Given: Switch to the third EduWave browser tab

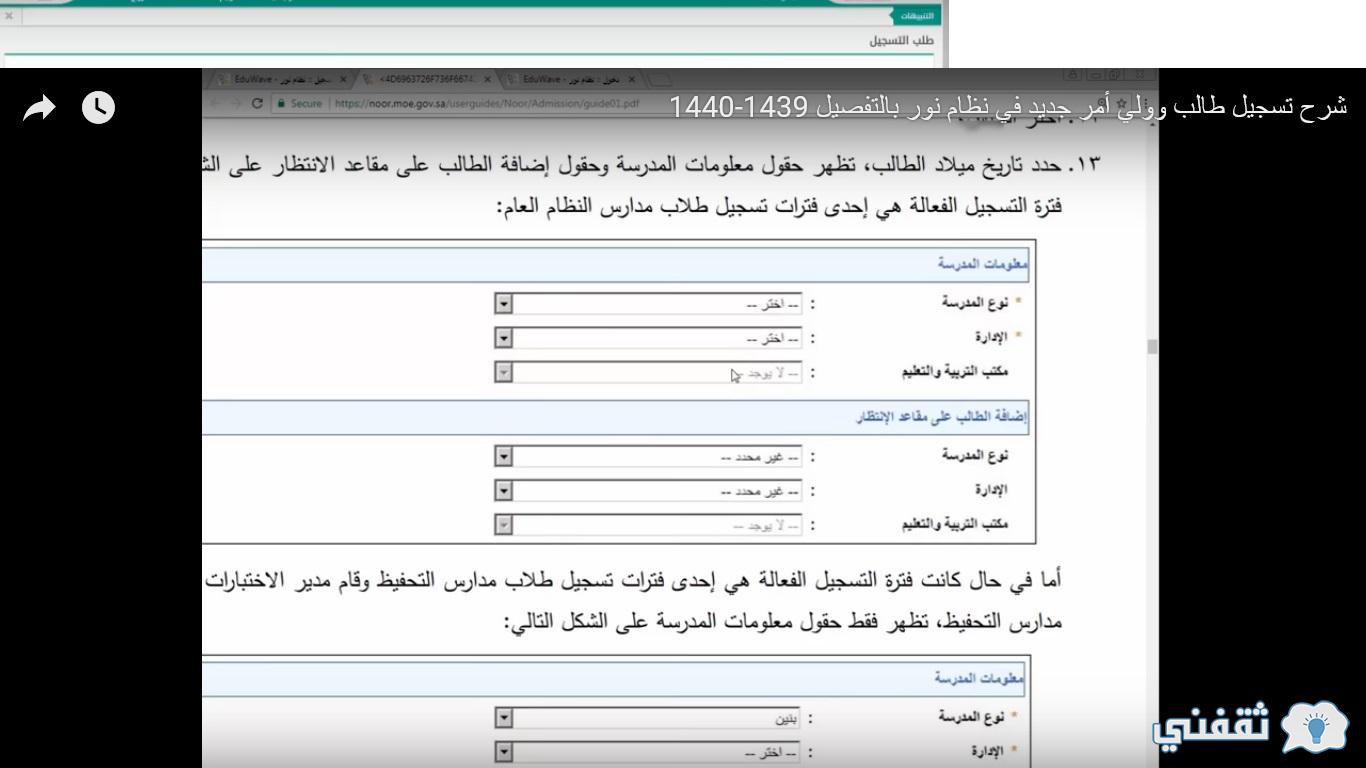Looking at the screenshot, I should 565,80.
